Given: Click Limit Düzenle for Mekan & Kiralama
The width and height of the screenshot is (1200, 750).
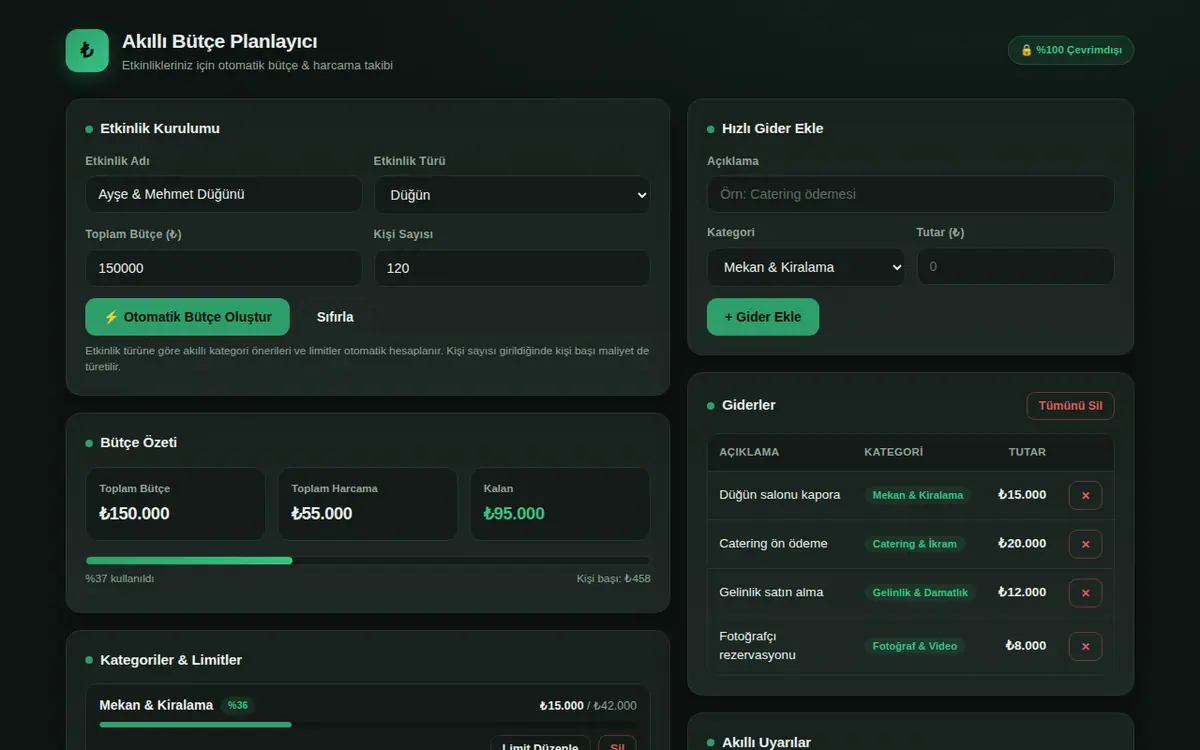Looking at the screenshot, I should point(540,743).
